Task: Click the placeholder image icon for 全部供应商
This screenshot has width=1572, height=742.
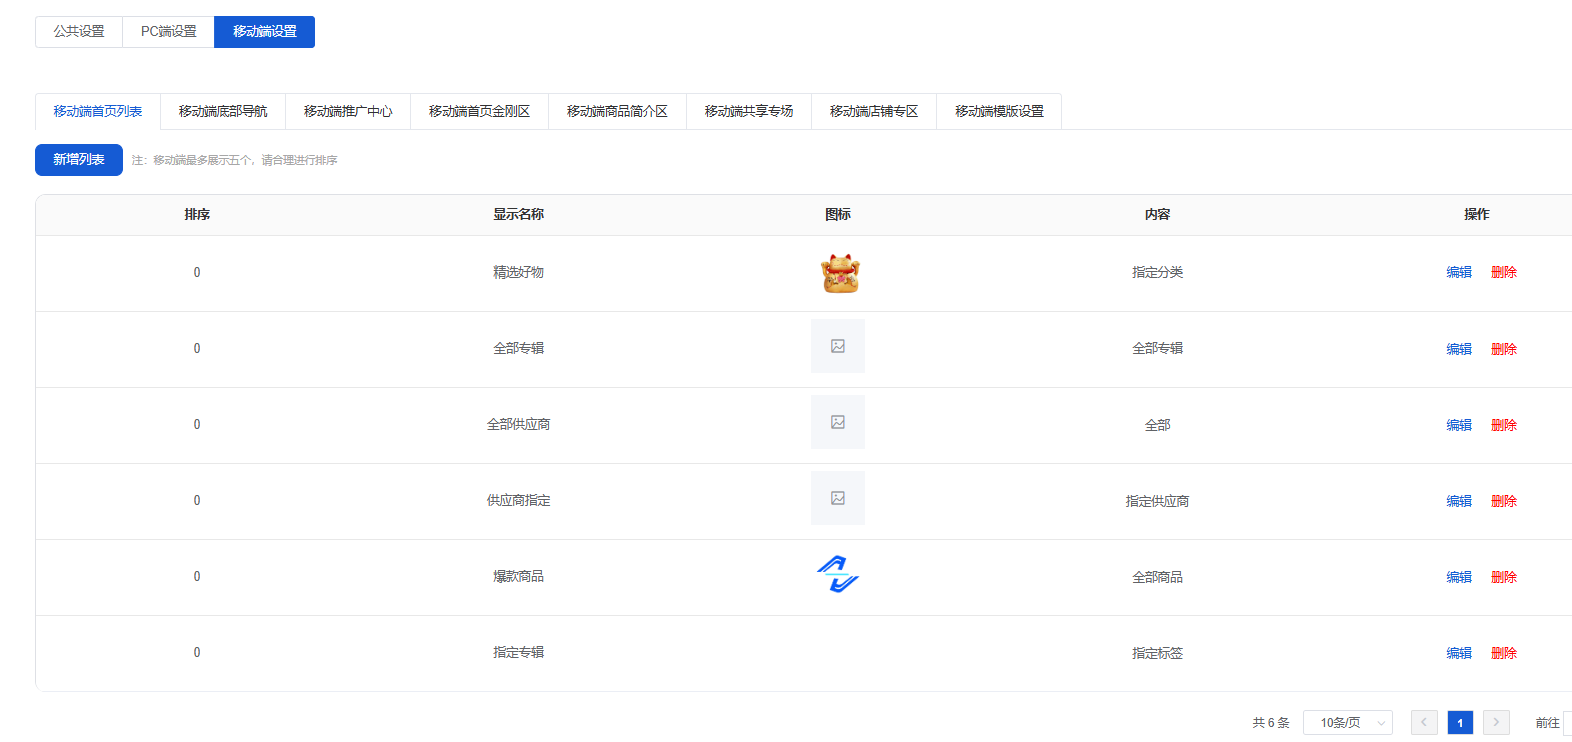Action: [838, 422]
